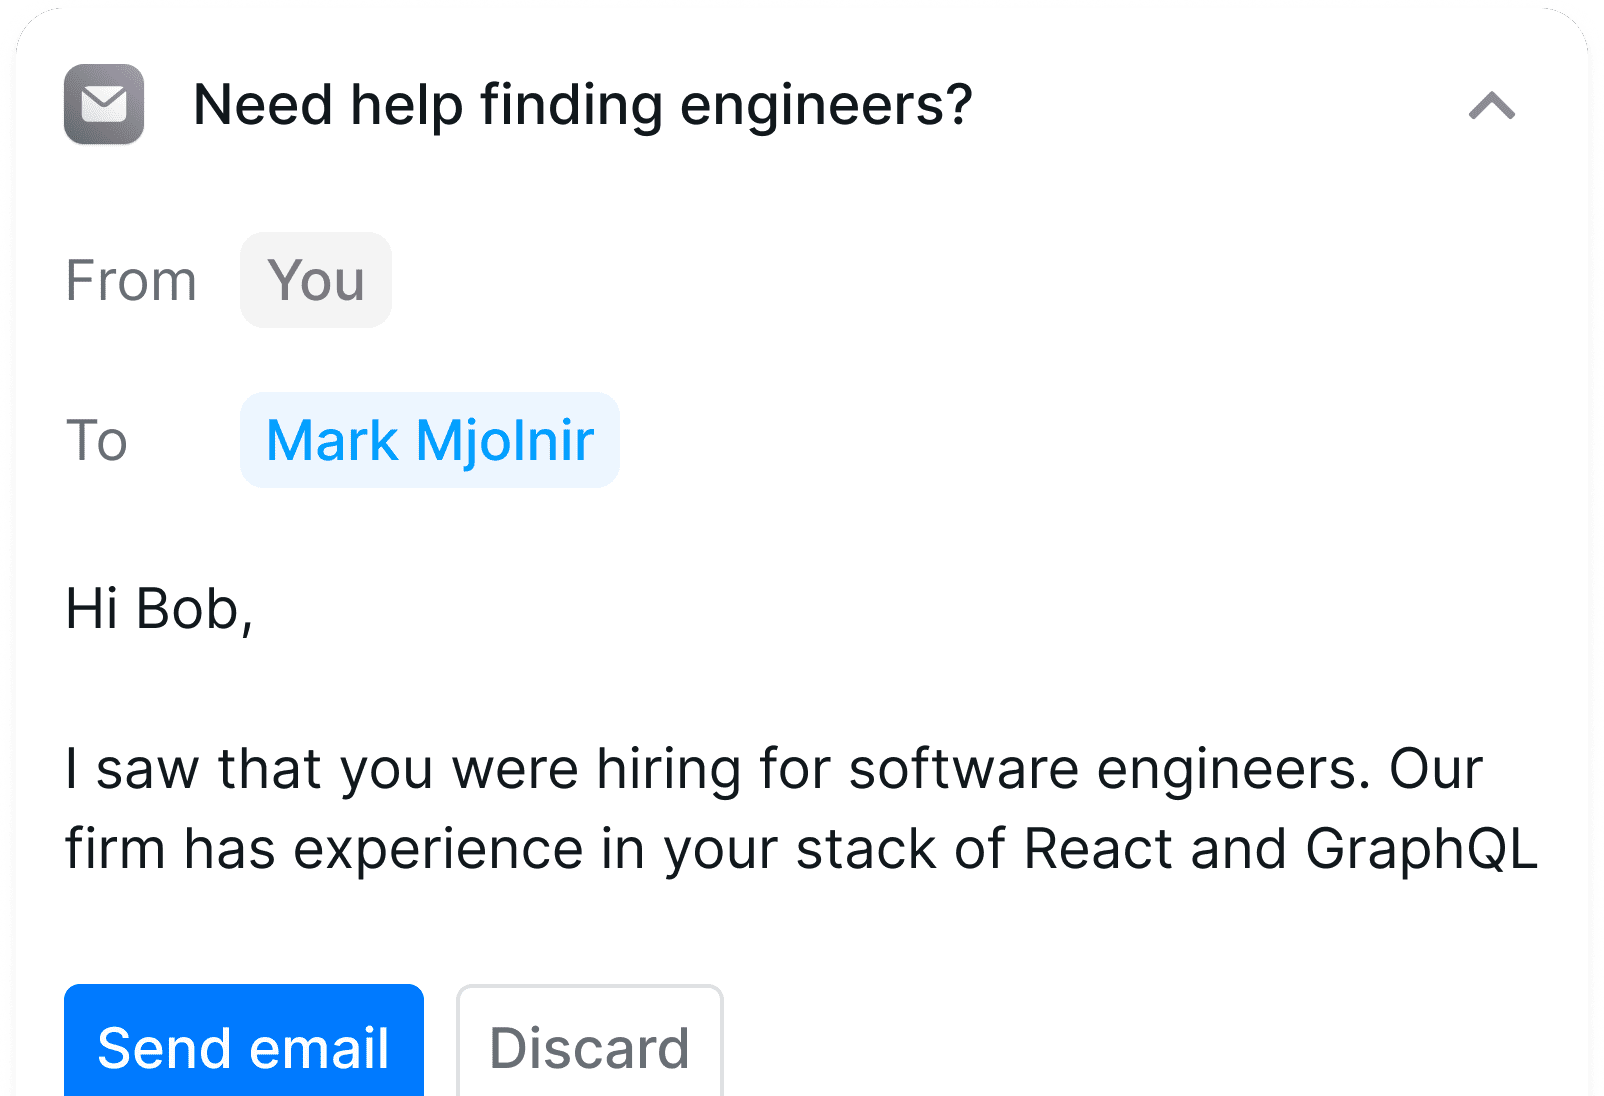Image resolution: width=1604 pixels, height=1096 pixels.
Task: Click the envelope mail icon
Action: [104, 104]
